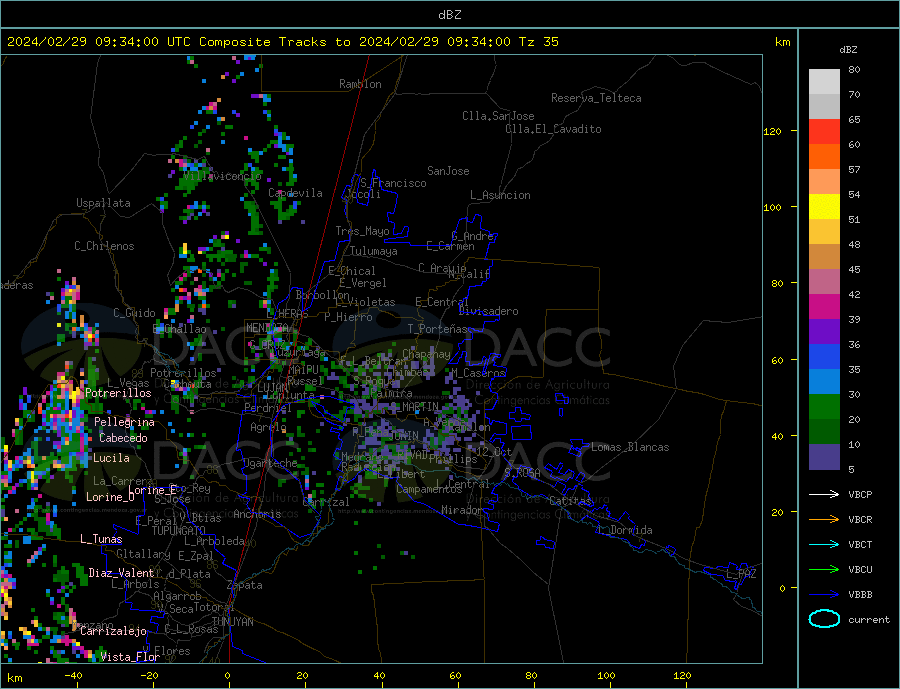Screen dimensions: 900x689
Task: Click the Diaz_Valent map label
Action: 121,573
